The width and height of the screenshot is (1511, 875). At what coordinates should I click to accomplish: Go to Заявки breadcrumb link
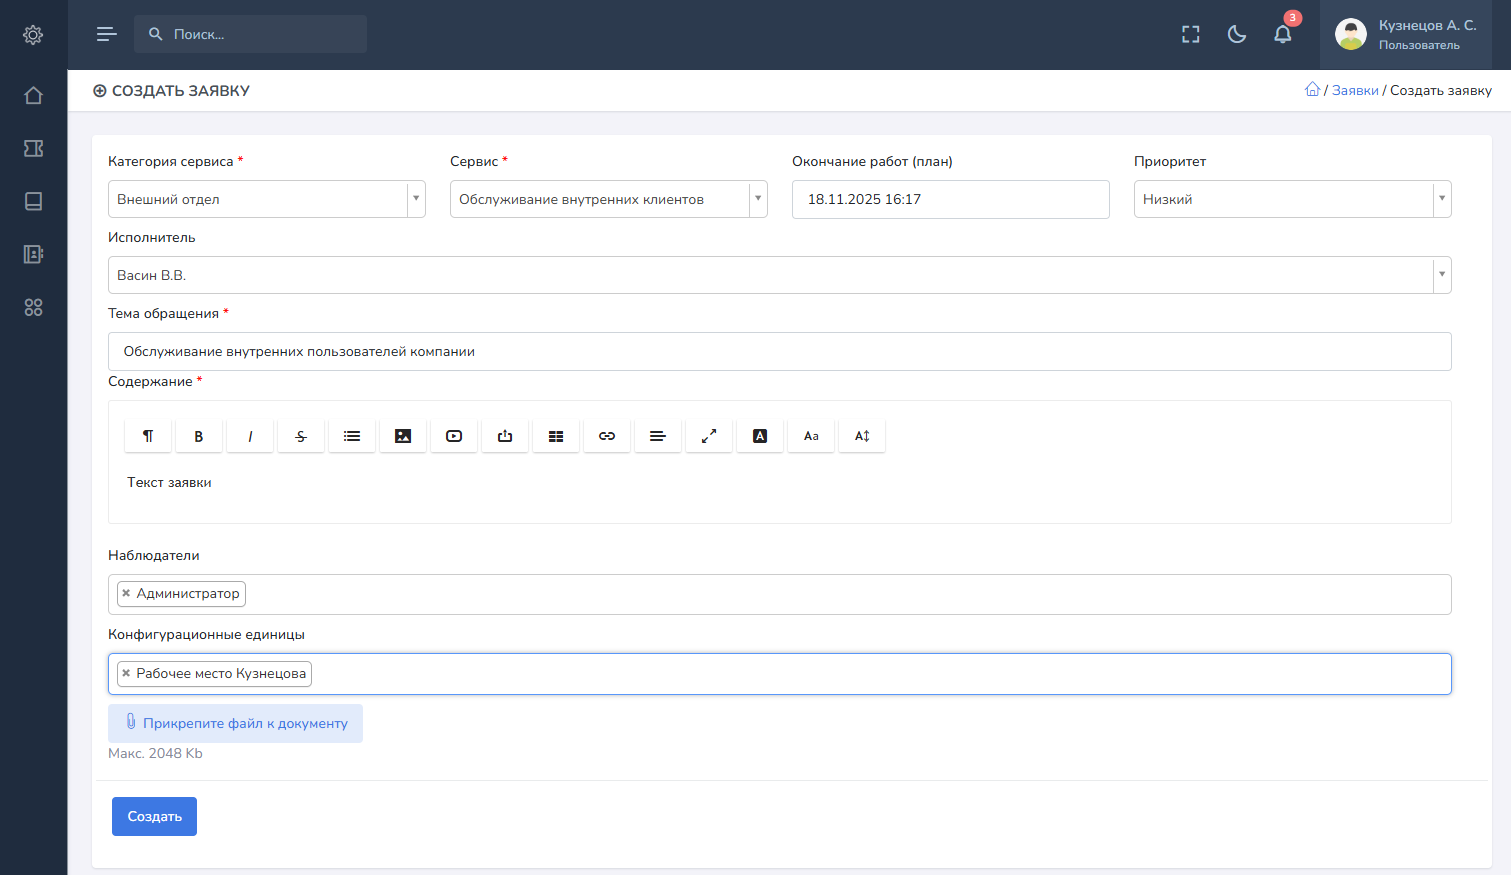click(x=1355, y=91)
